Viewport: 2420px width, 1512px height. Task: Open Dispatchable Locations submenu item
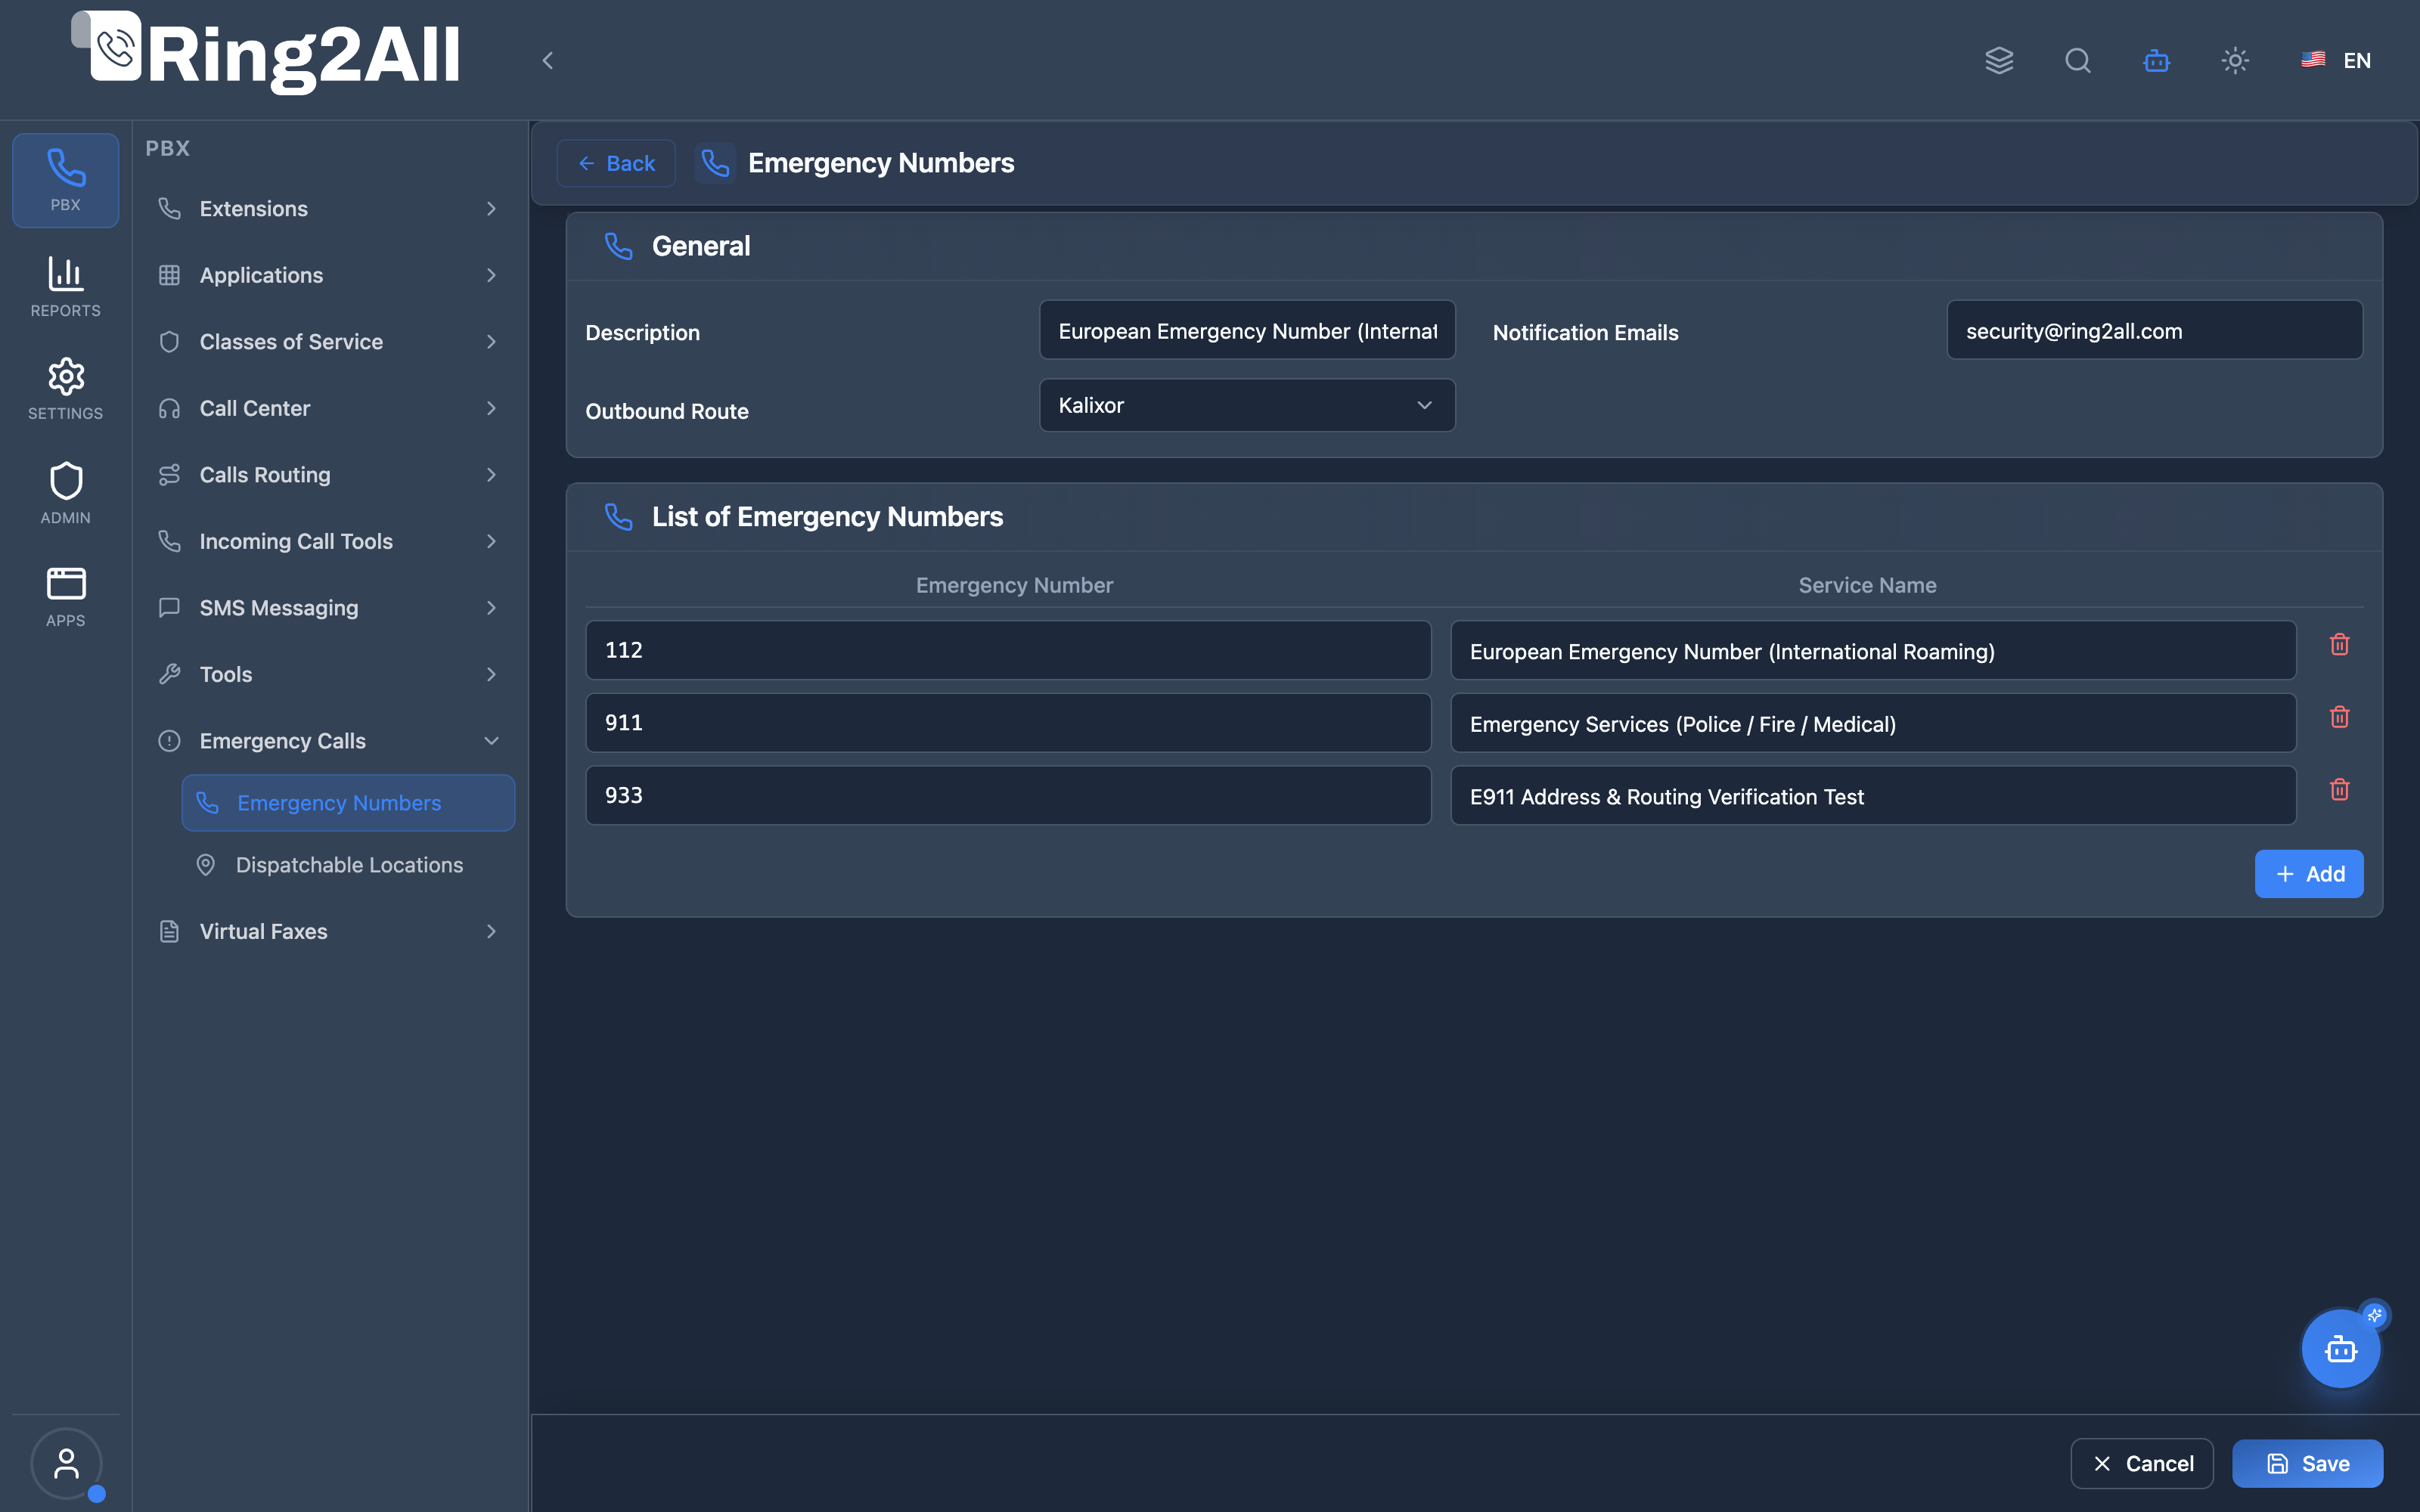coord(348,864)
